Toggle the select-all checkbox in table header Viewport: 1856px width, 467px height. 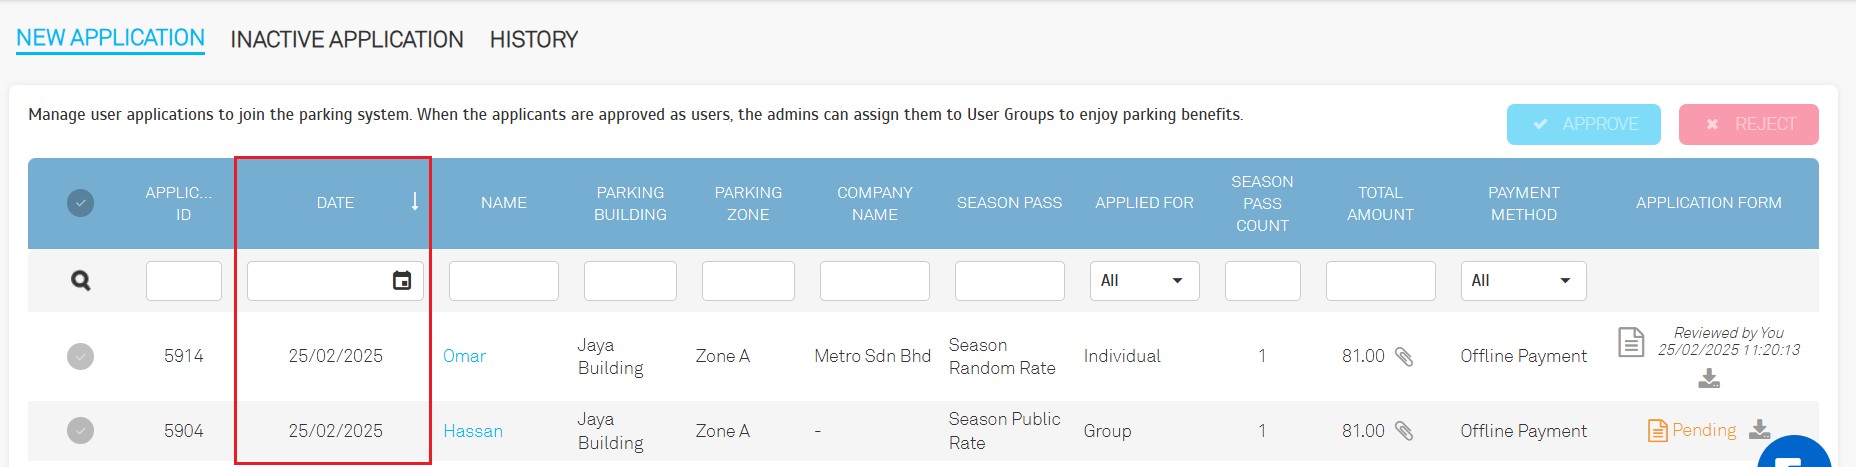click(x=80, y=203)
